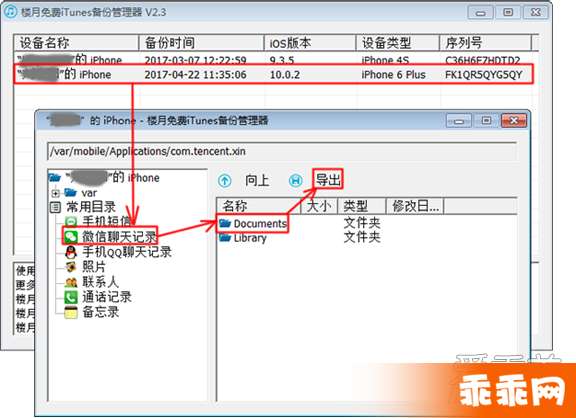
Task: Select the Library folder row
Action: [367, 238]
